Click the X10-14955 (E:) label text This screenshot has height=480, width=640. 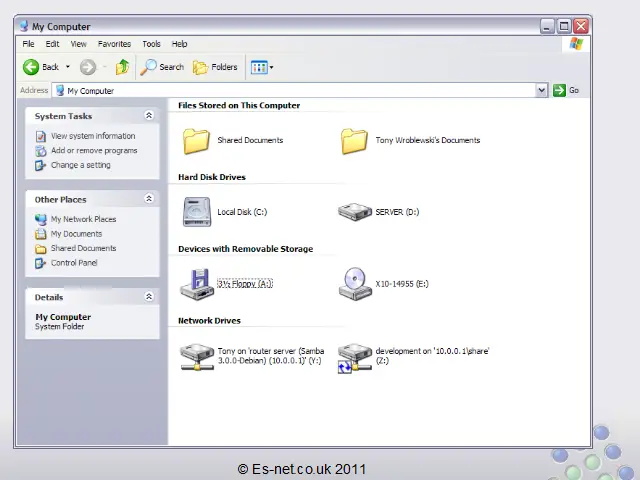pos(402,284)
